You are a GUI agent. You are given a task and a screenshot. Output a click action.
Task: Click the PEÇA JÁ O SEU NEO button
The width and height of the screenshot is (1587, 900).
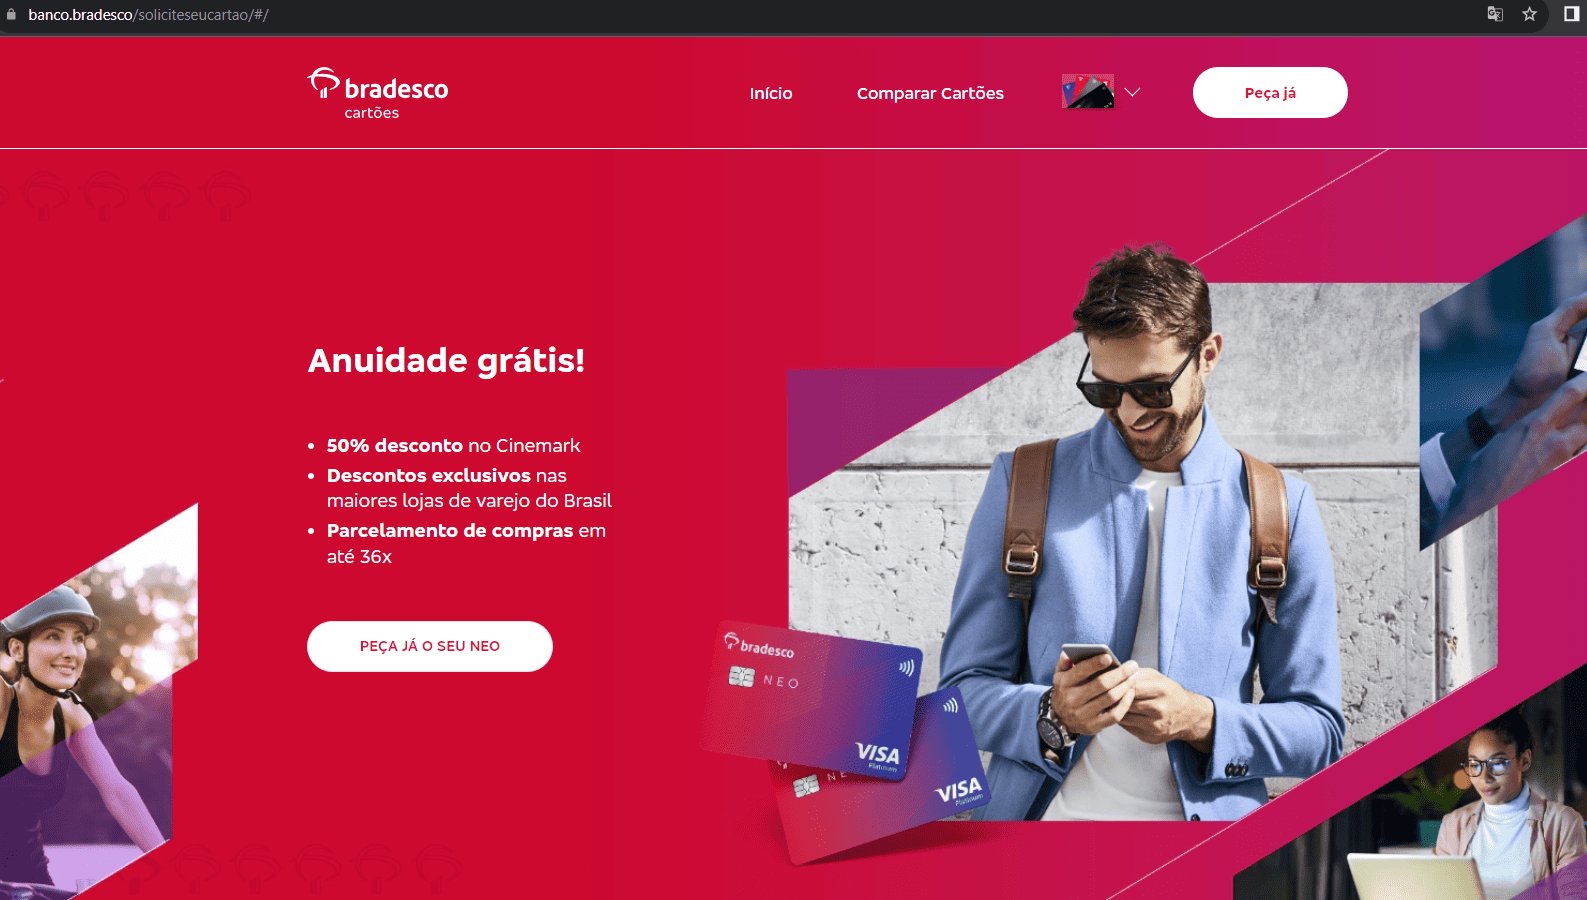430,646
